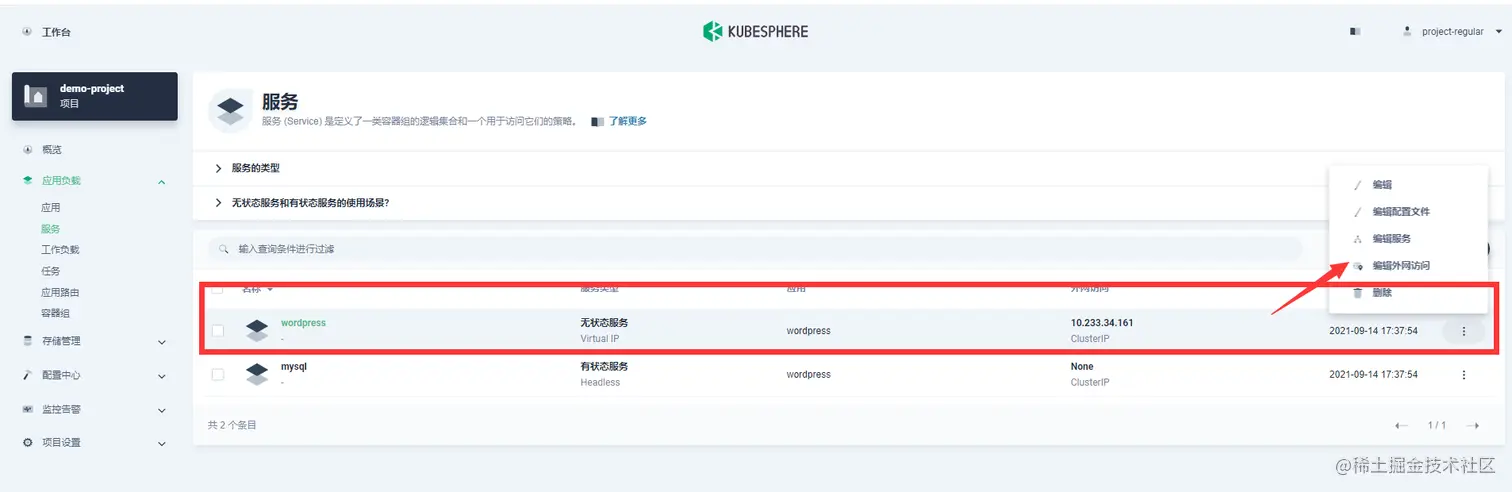Open 应用 in the sidebar
This screenshot has width=1512, height=492.
[x=51, y=208]
